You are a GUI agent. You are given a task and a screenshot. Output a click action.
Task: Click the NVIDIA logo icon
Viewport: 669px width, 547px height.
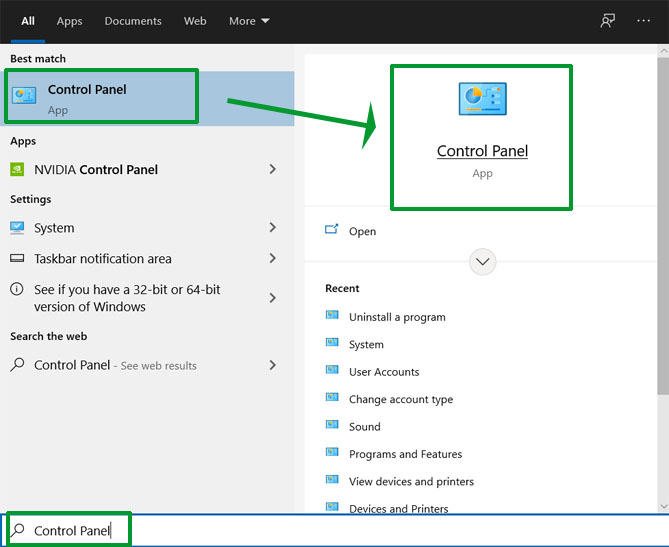pyautogui.click(x=17, y=169)
